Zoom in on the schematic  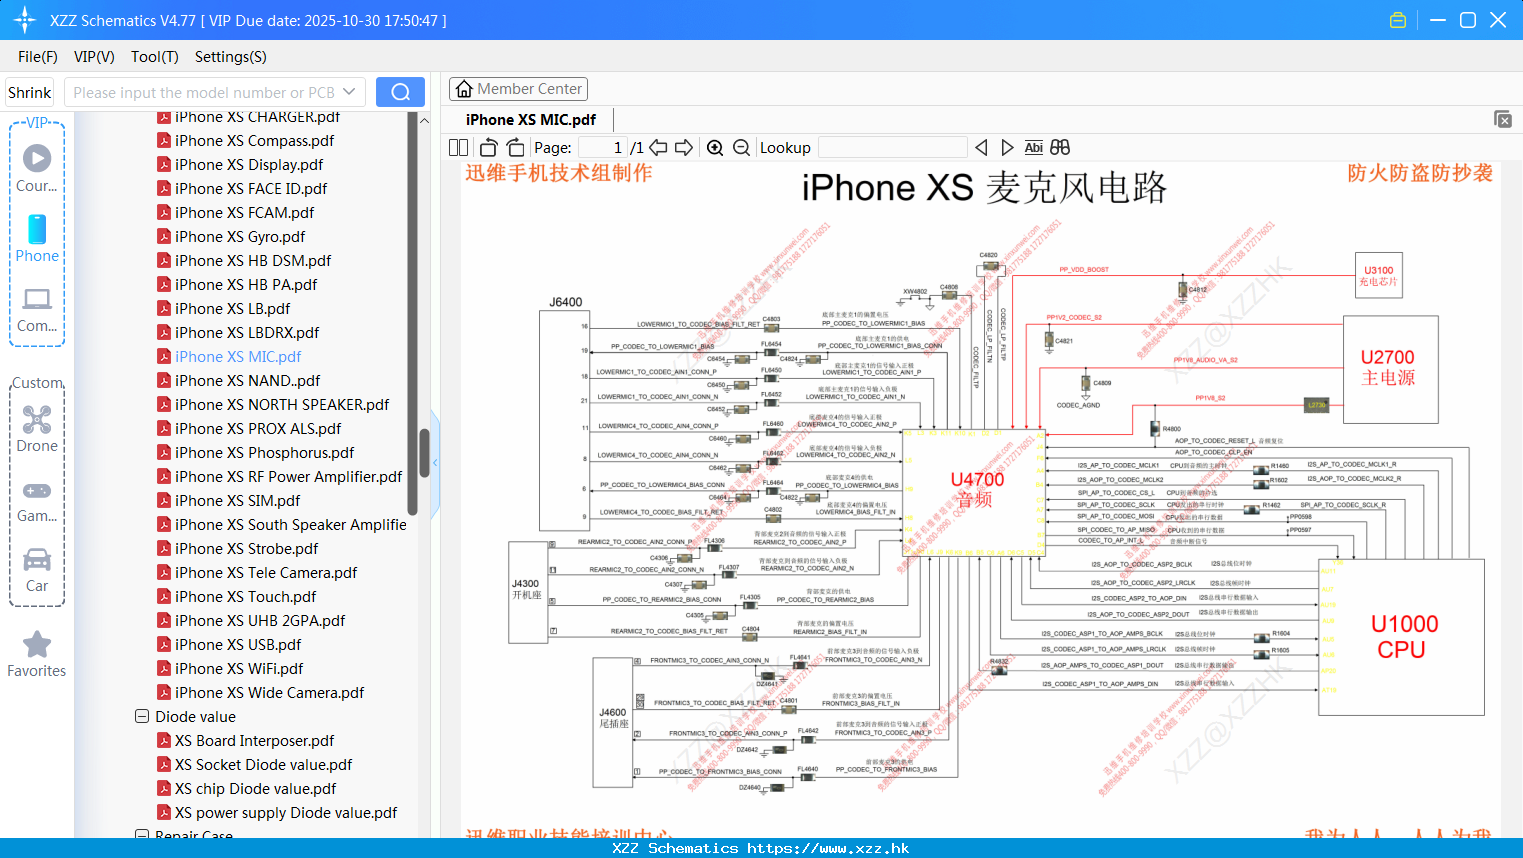(x=715, y=147)
